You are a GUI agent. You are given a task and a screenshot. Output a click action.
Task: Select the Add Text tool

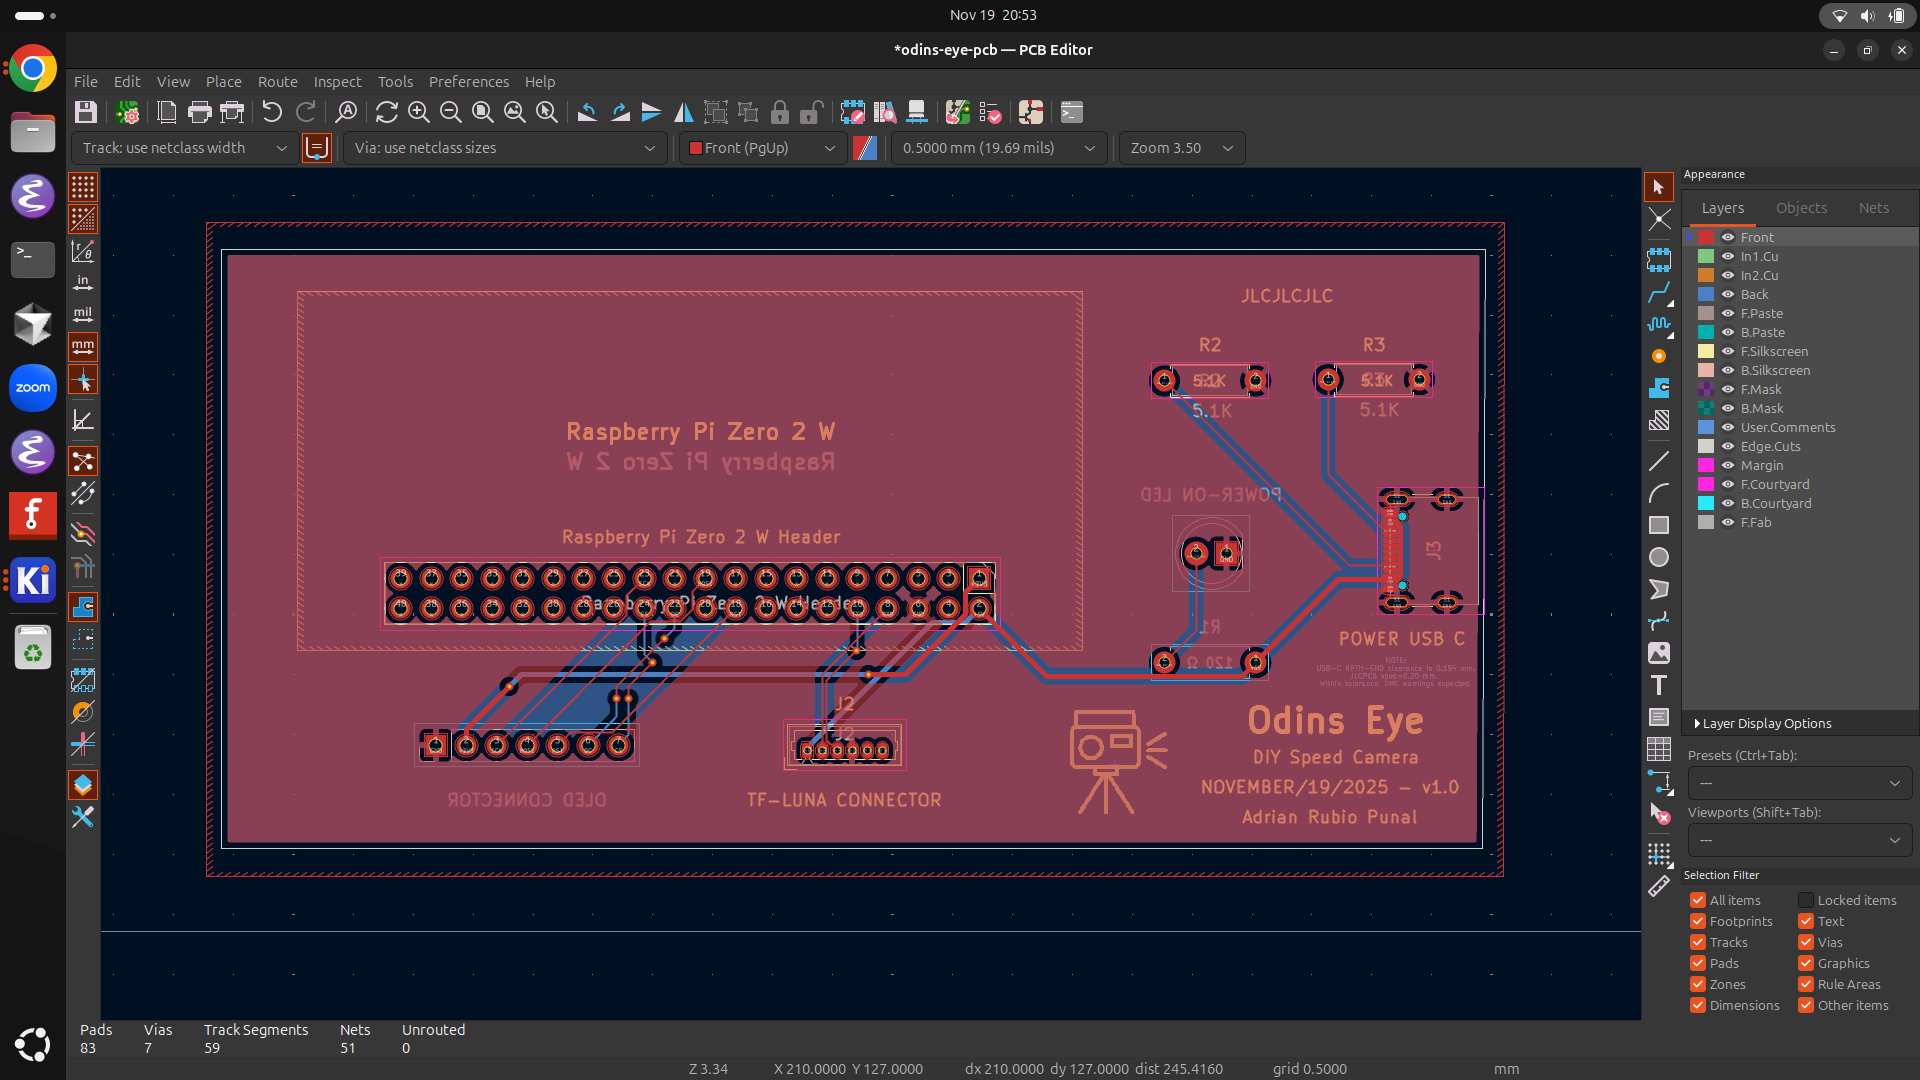(1659, 685)
